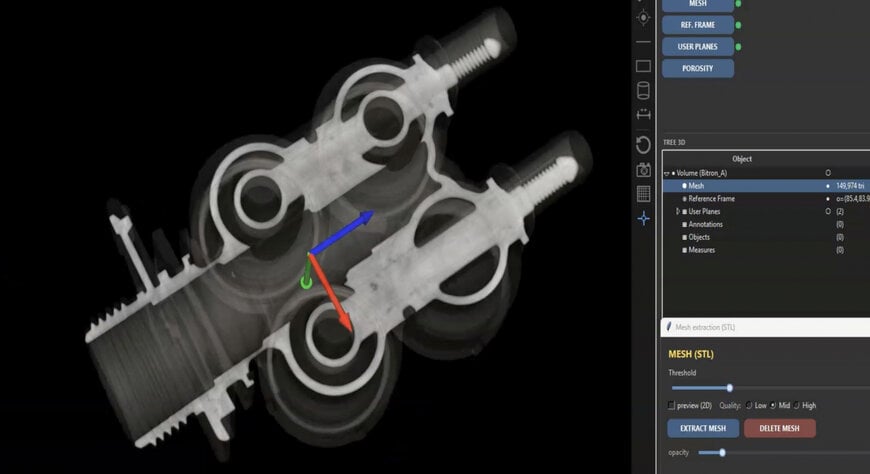Viewport: 870px width, 474px height.
Task: Click the blue axes crosshair icon
Action: coord(643,219)
